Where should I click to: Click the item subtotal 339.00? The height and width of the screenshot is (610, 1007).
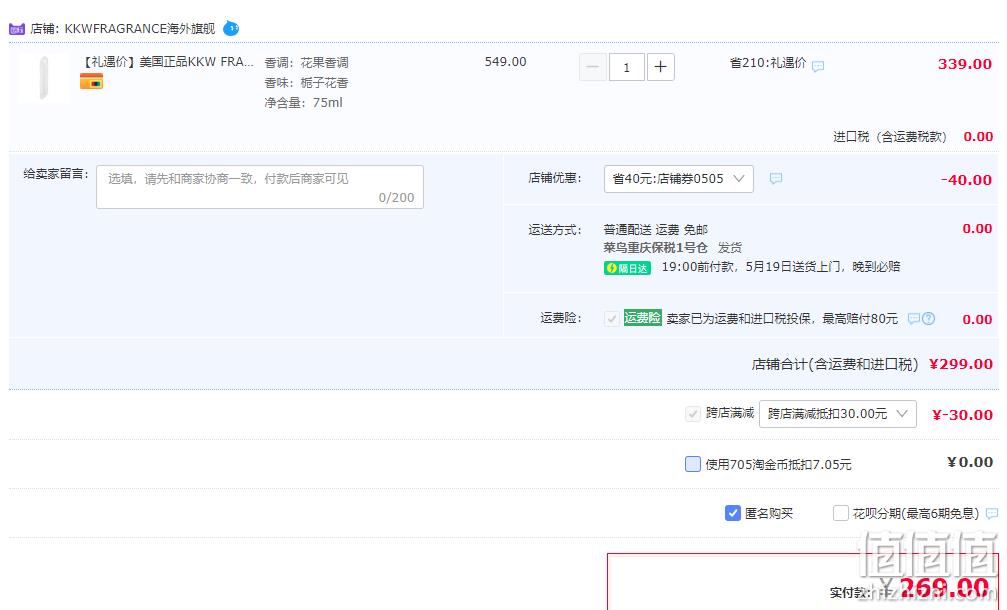click(x=965, y=64)
